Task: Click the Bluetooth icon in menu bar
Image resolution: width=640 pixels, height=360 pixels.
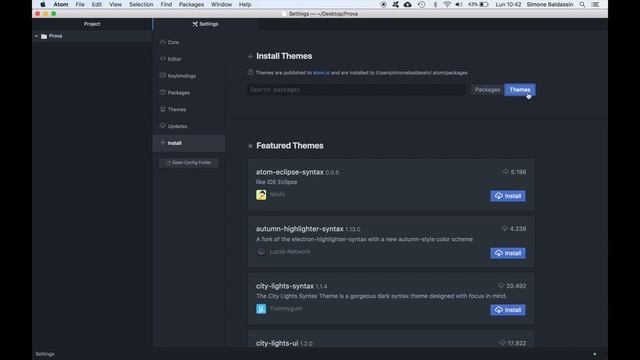Action: click(x=435, y=4)
